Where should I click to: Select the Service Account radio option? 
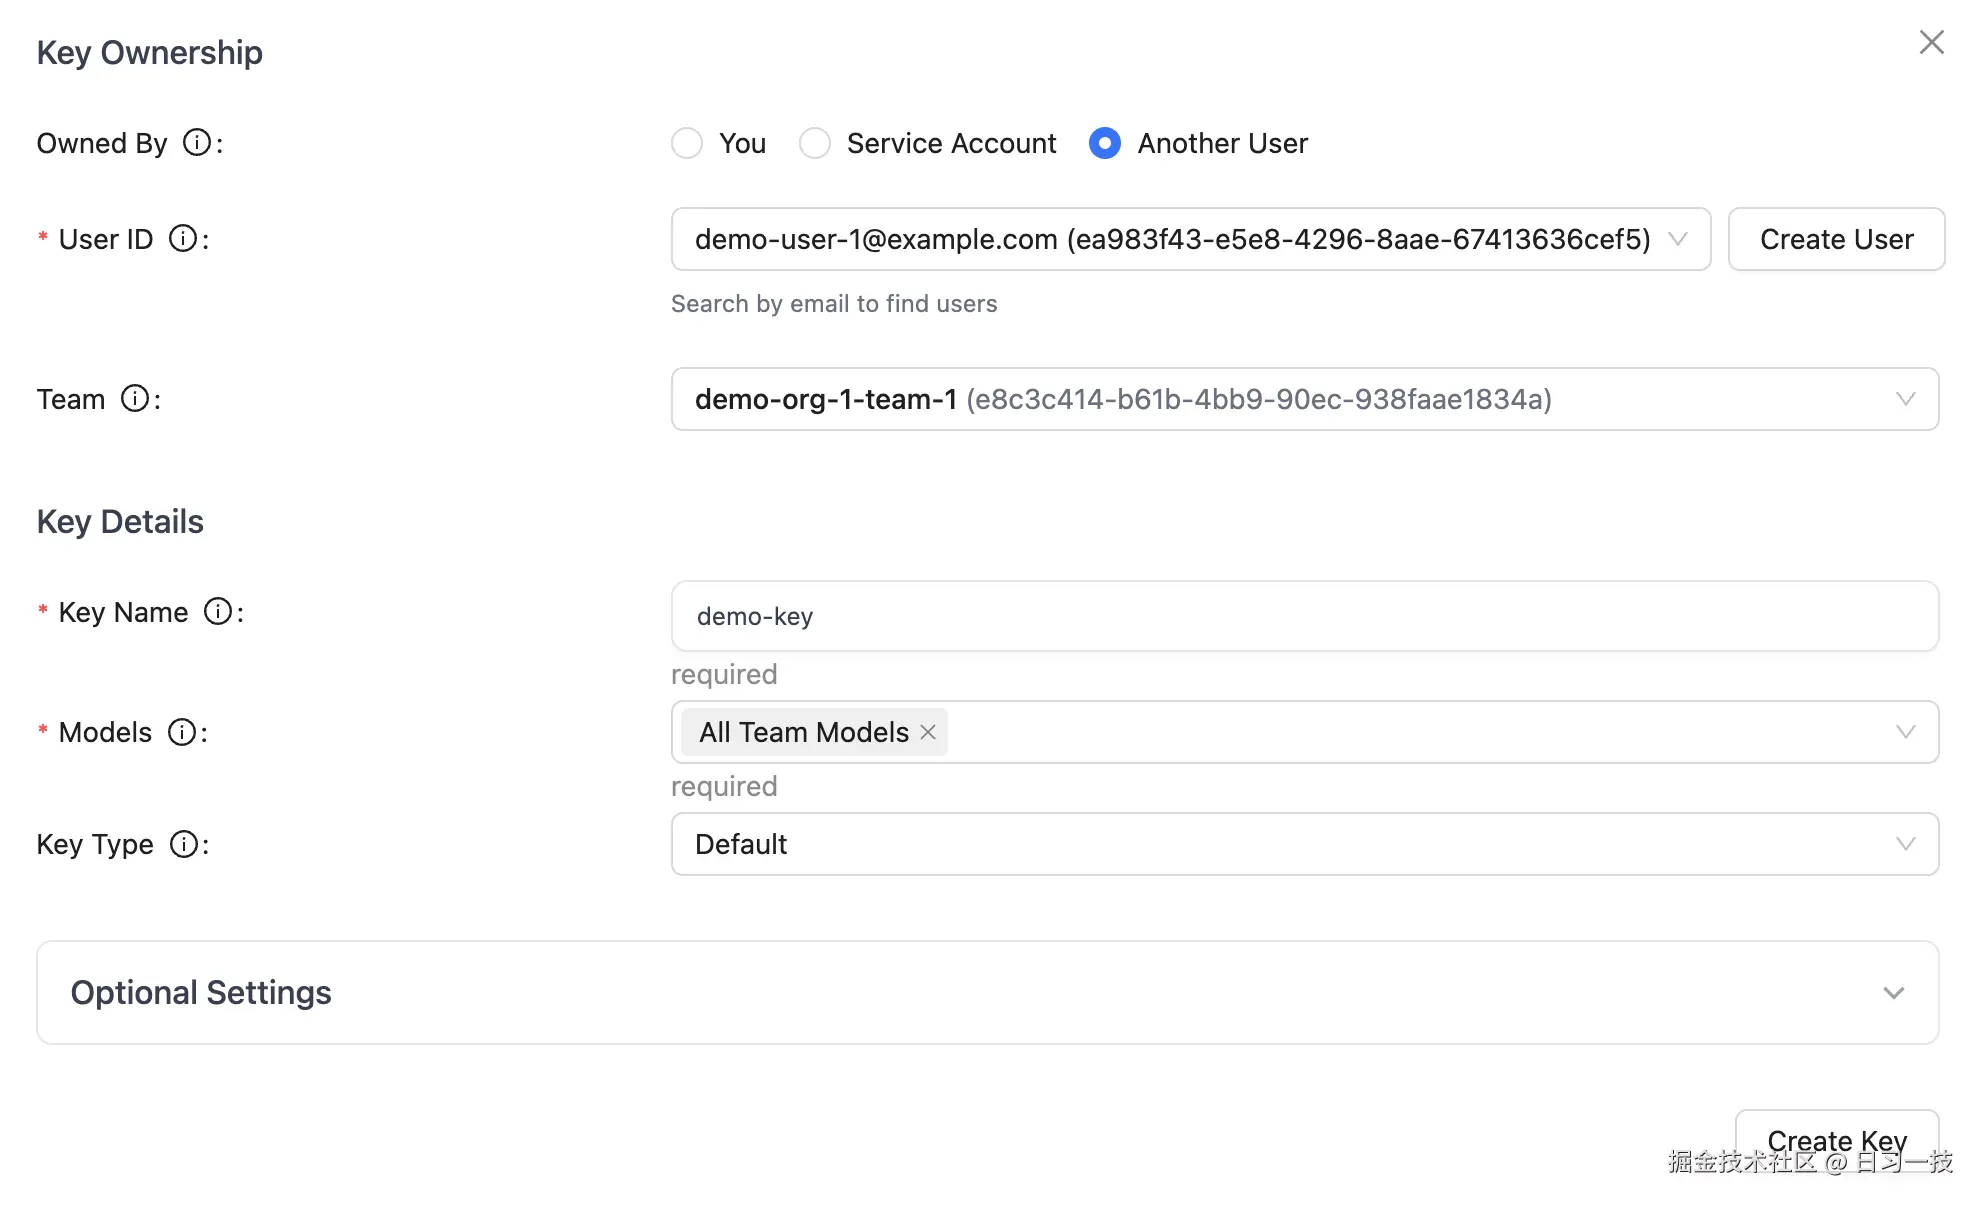click(x=815, y=143)
